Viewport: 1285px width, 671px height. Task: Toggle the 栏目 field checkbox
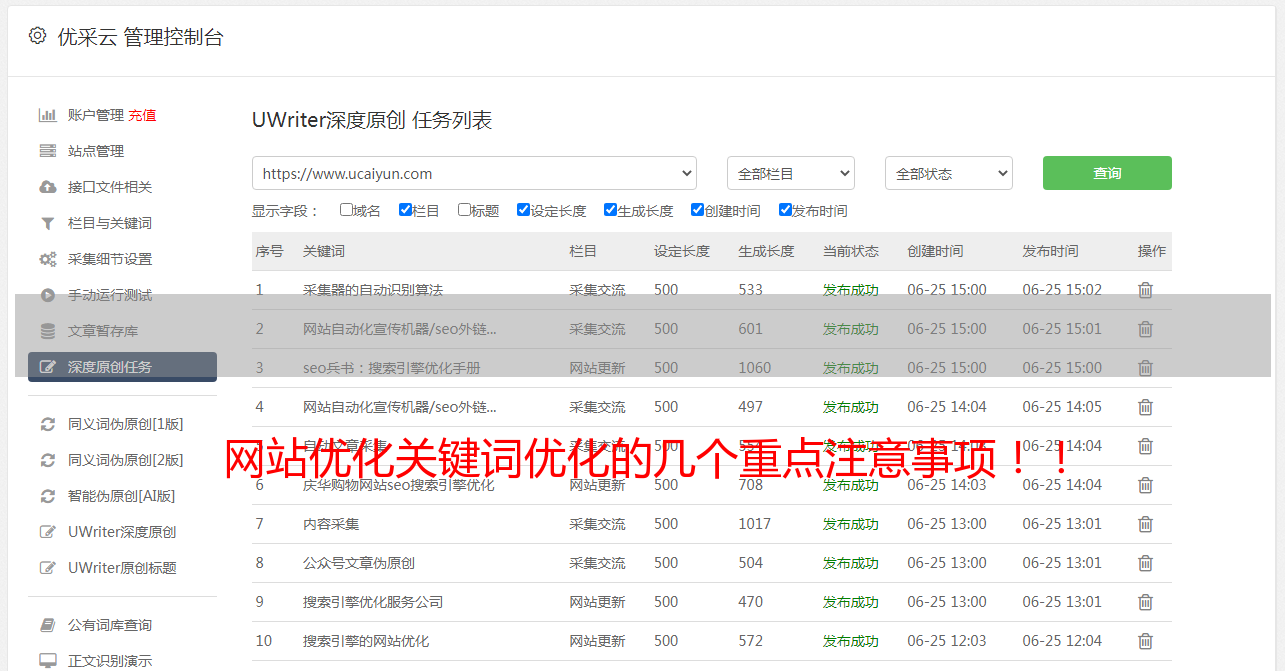(x=405, y=210)
